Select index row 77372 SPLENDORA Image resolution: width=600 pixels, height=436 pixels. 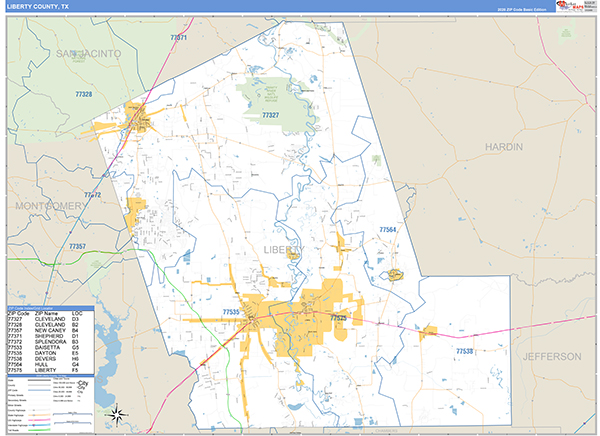(43, 342)
